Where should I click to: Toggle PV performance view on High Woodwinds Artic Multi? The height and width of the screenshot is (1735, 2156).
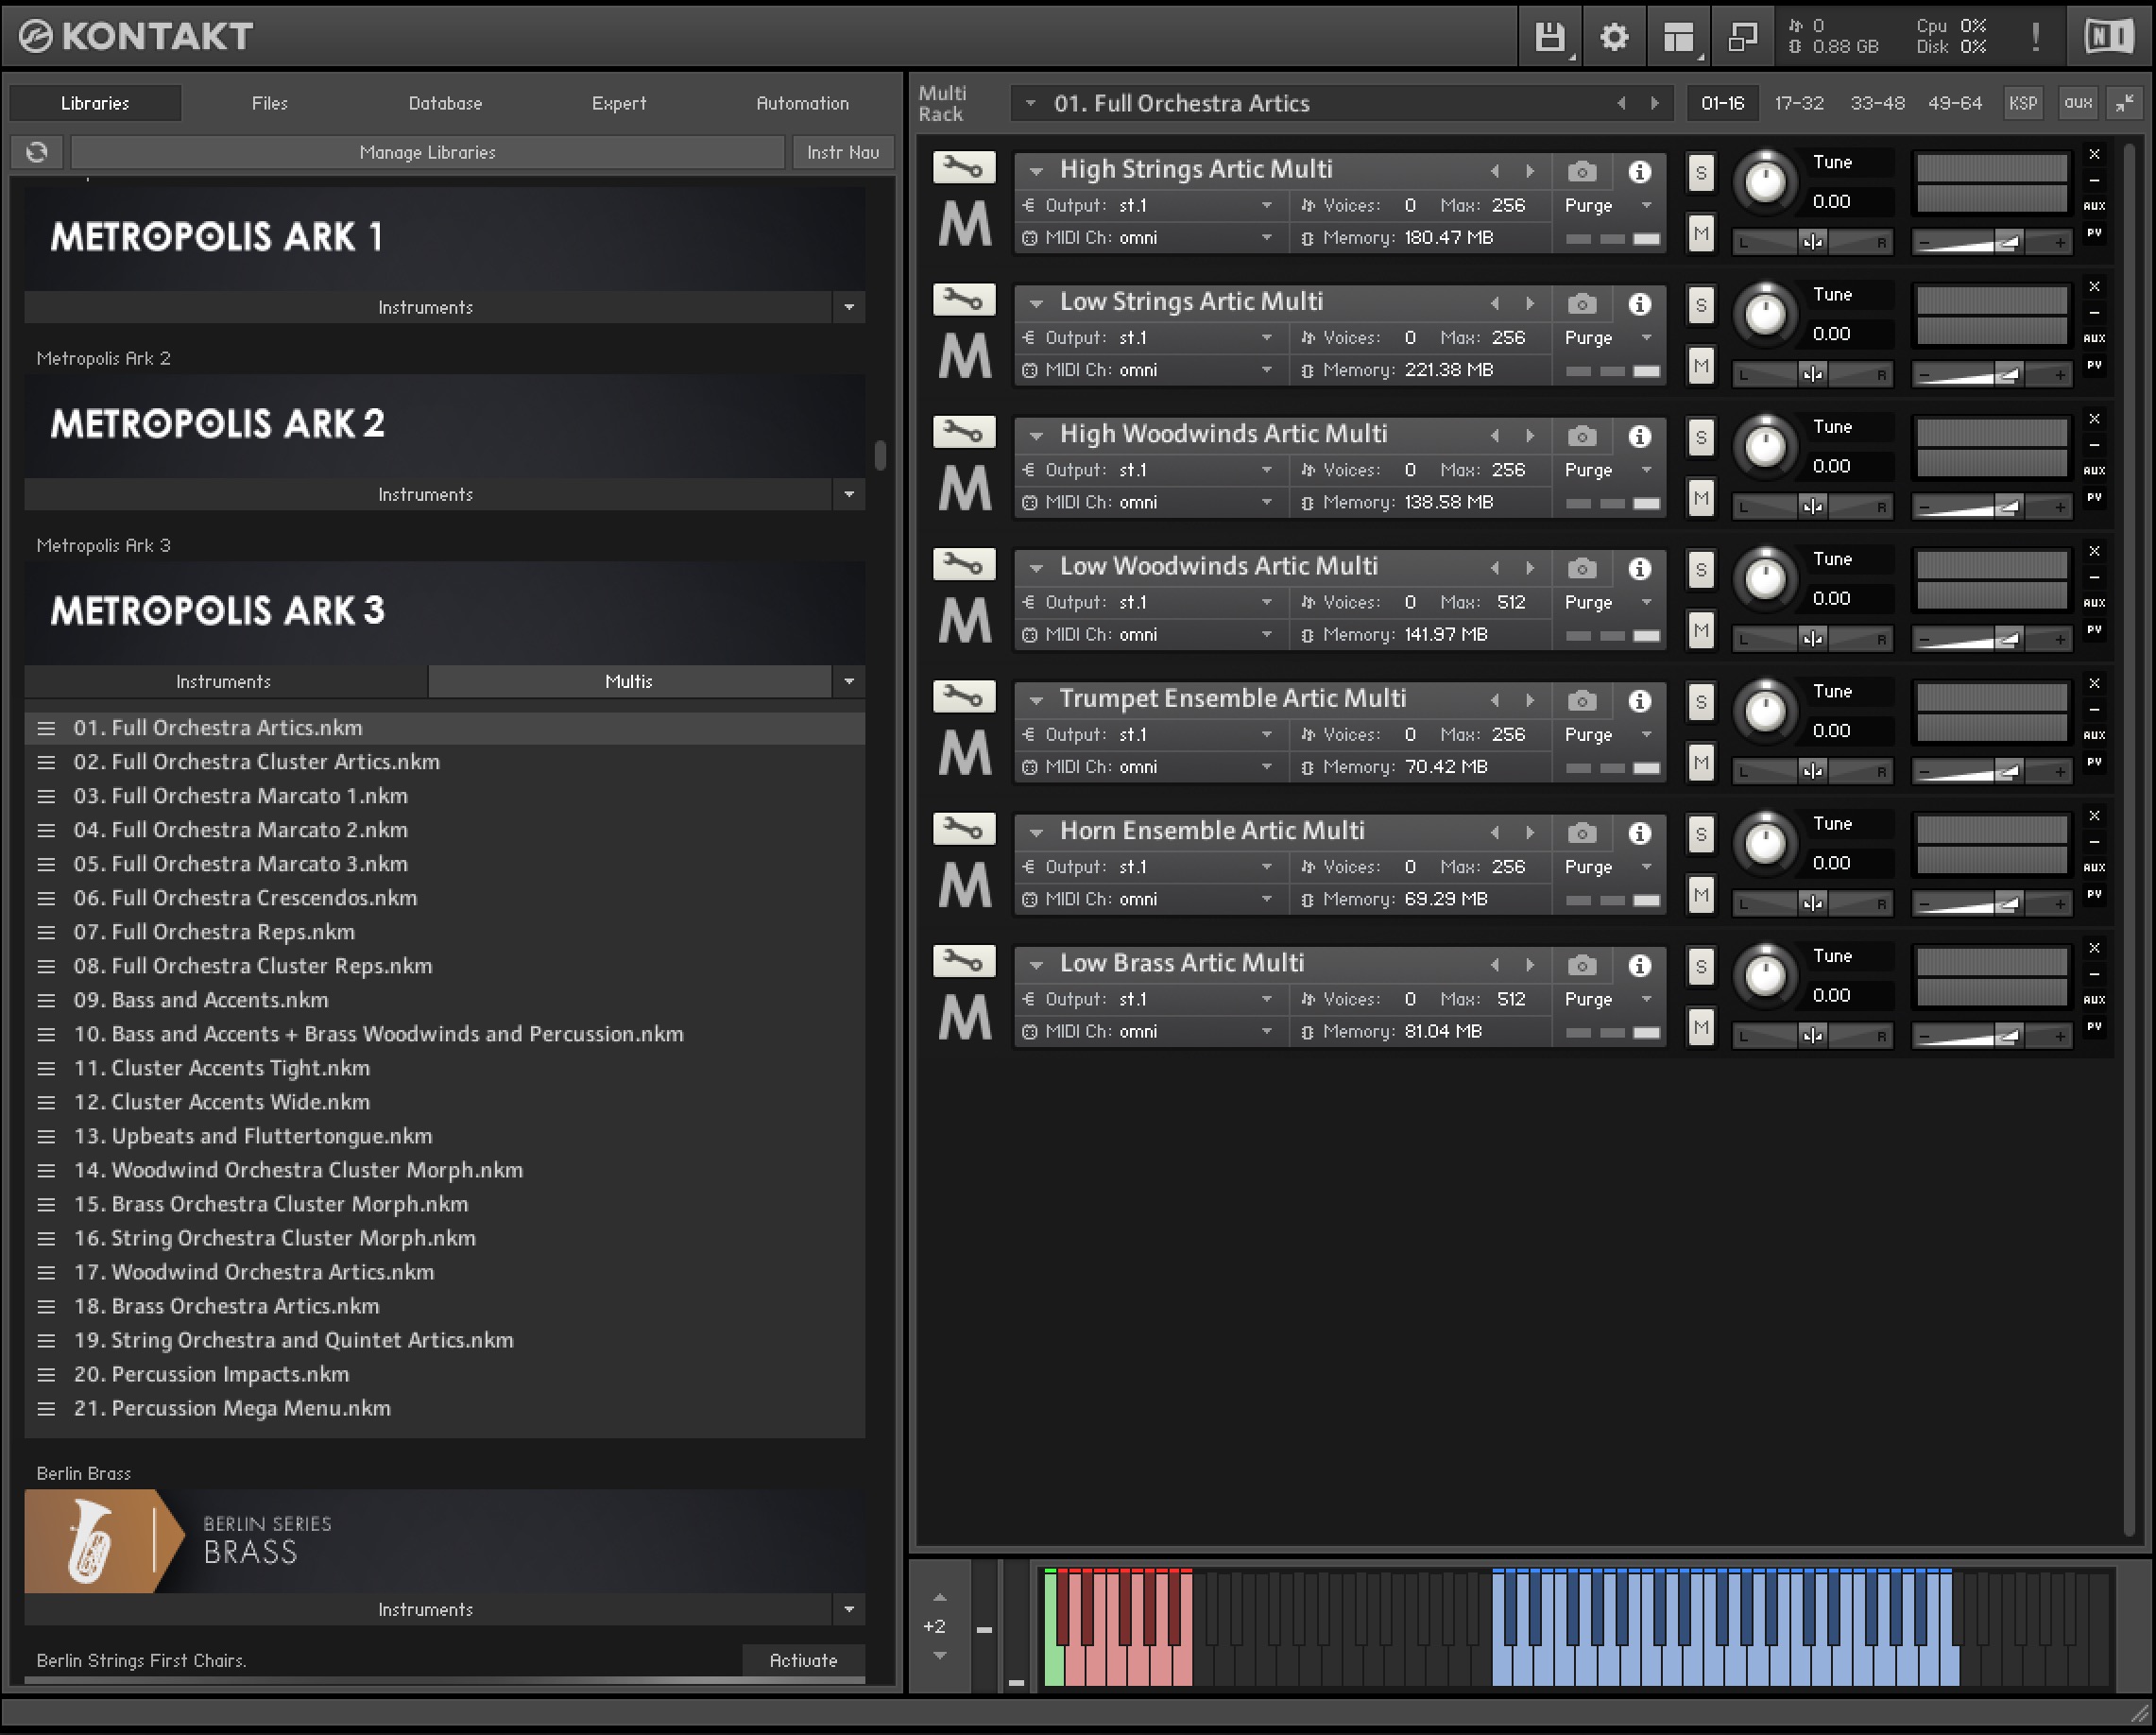[2094, 497]
